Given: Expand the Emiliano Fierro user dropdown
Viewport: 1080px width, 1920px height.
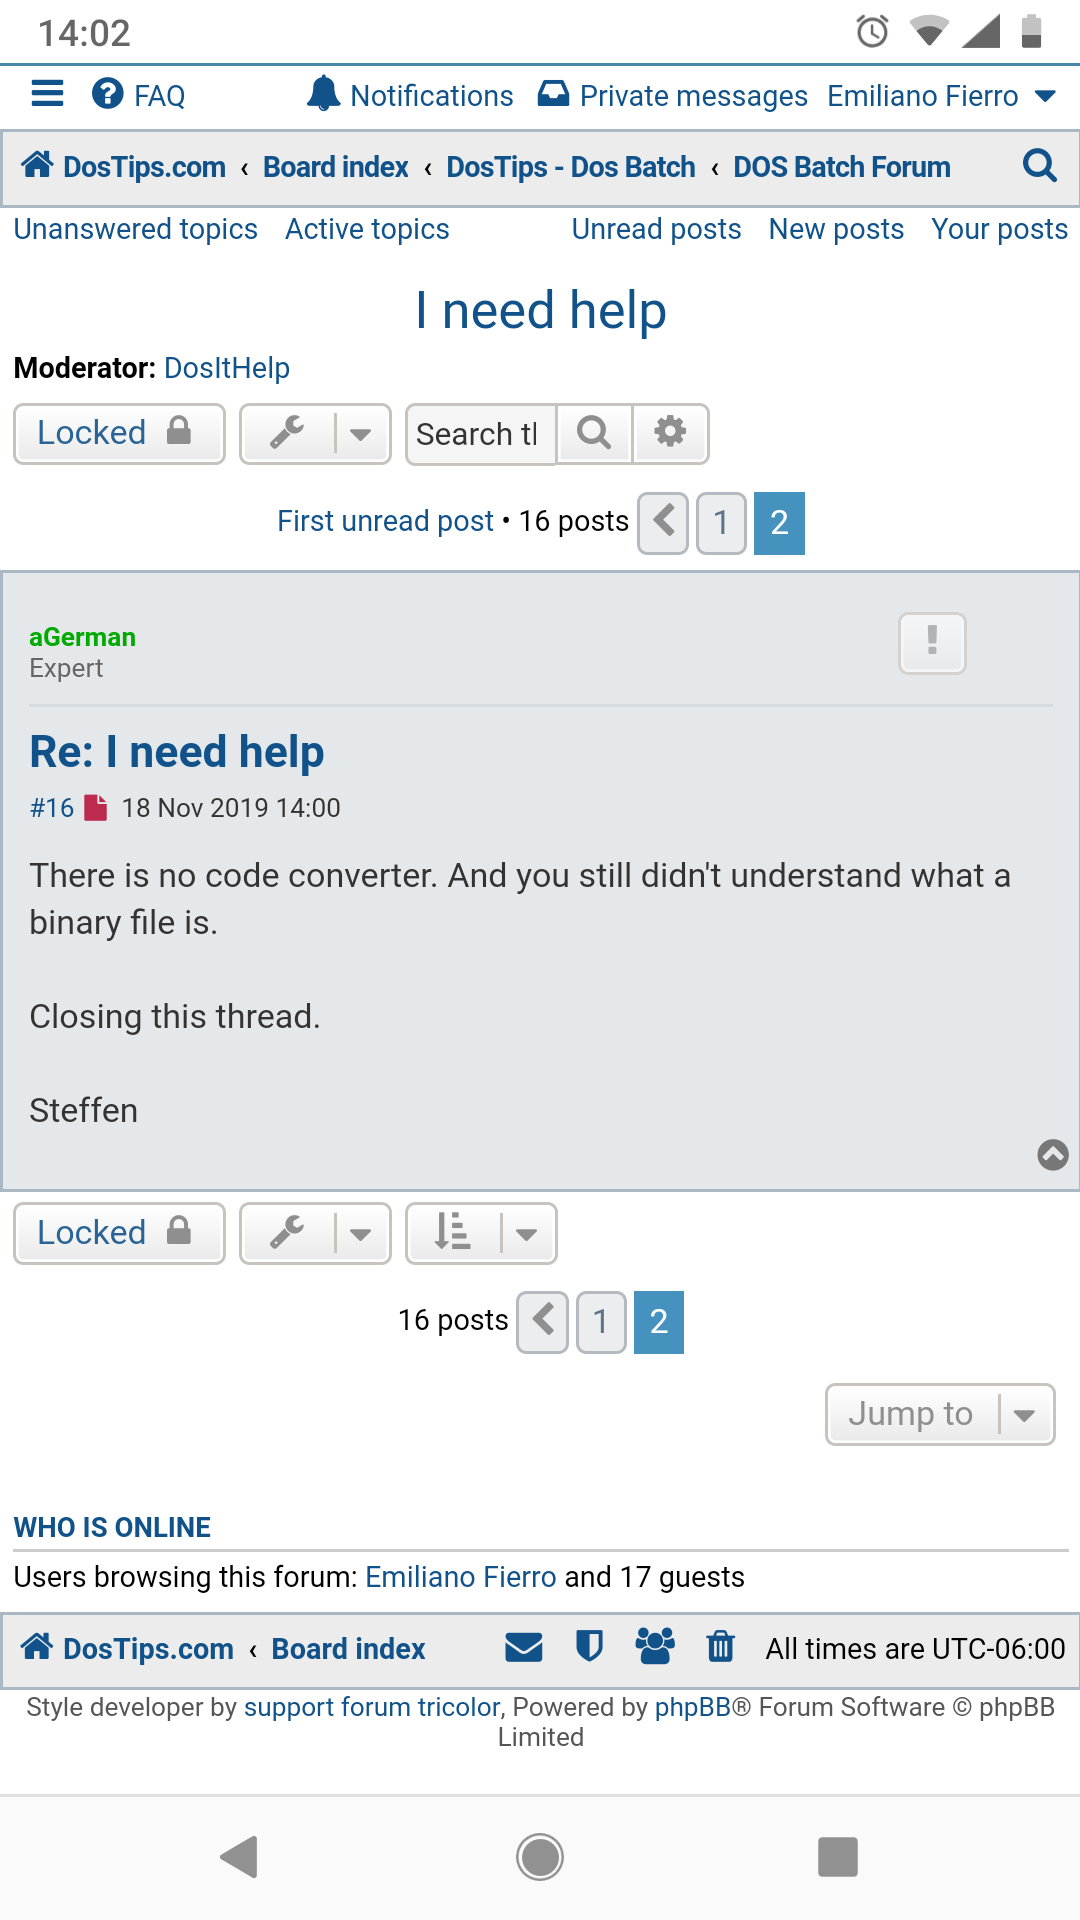Looking at the screenshot, I should [941, 95].
